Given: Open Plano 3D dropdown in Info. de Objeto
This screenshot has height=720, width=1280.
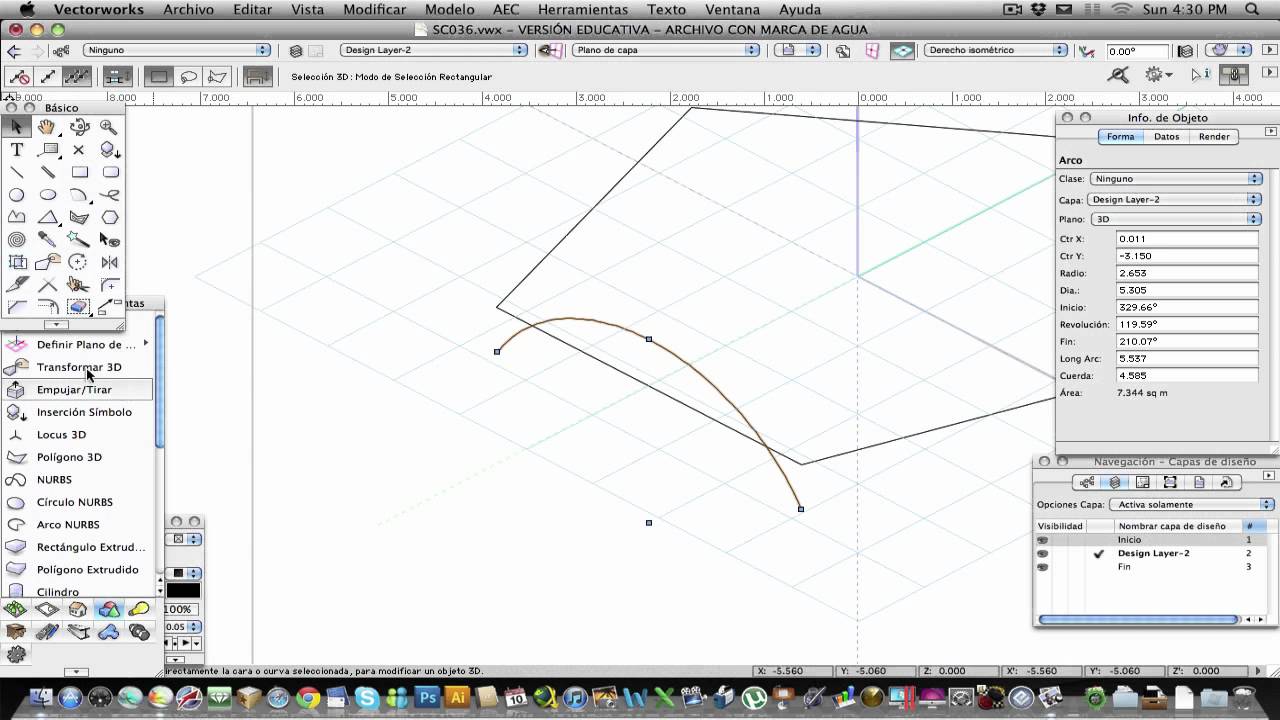Looking at the screenshot, I should point(1175,219).
